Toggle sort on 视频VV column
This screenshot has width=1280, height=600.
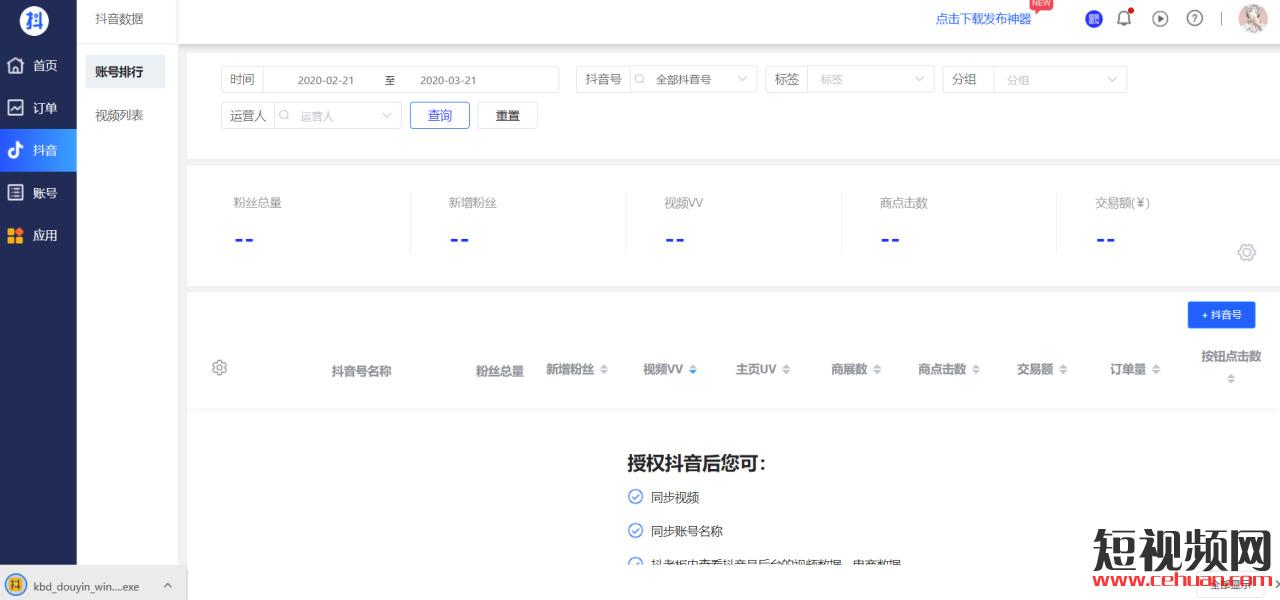tap(670, 370)
